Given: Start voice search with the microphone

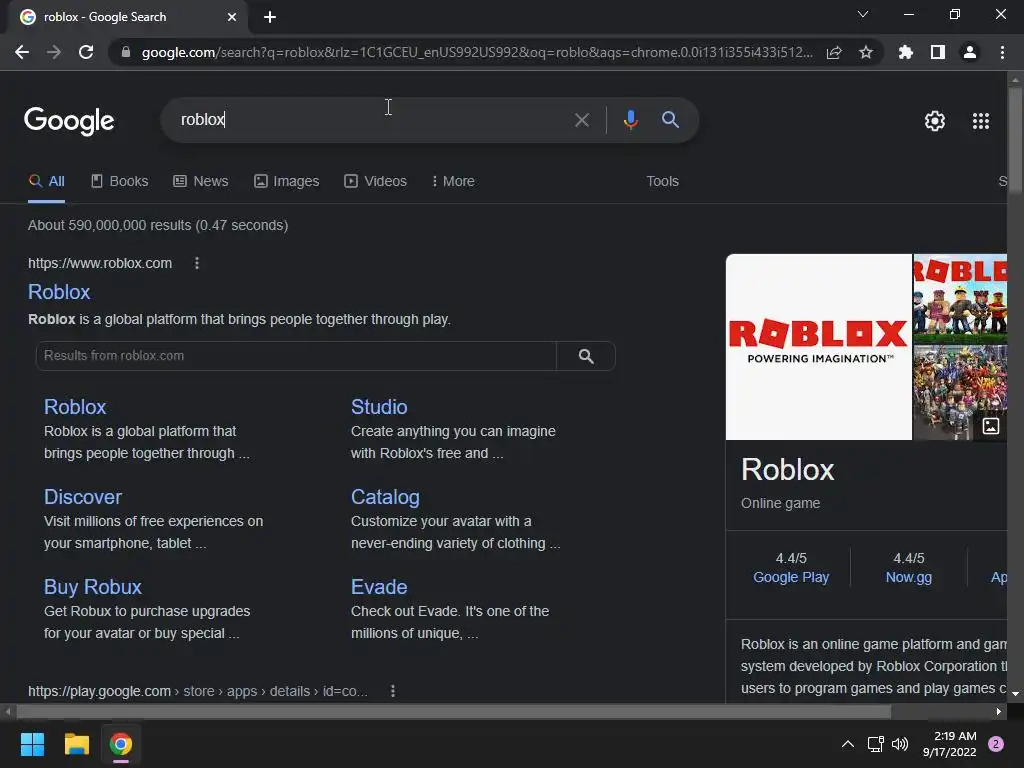Looking at the screenshot, I should point(630,120).
